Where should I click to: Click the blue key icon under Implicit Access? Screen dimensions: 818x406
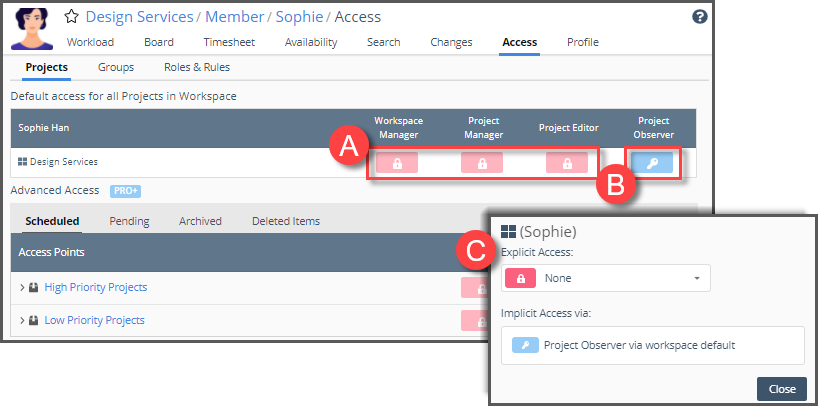coord(525,345)
